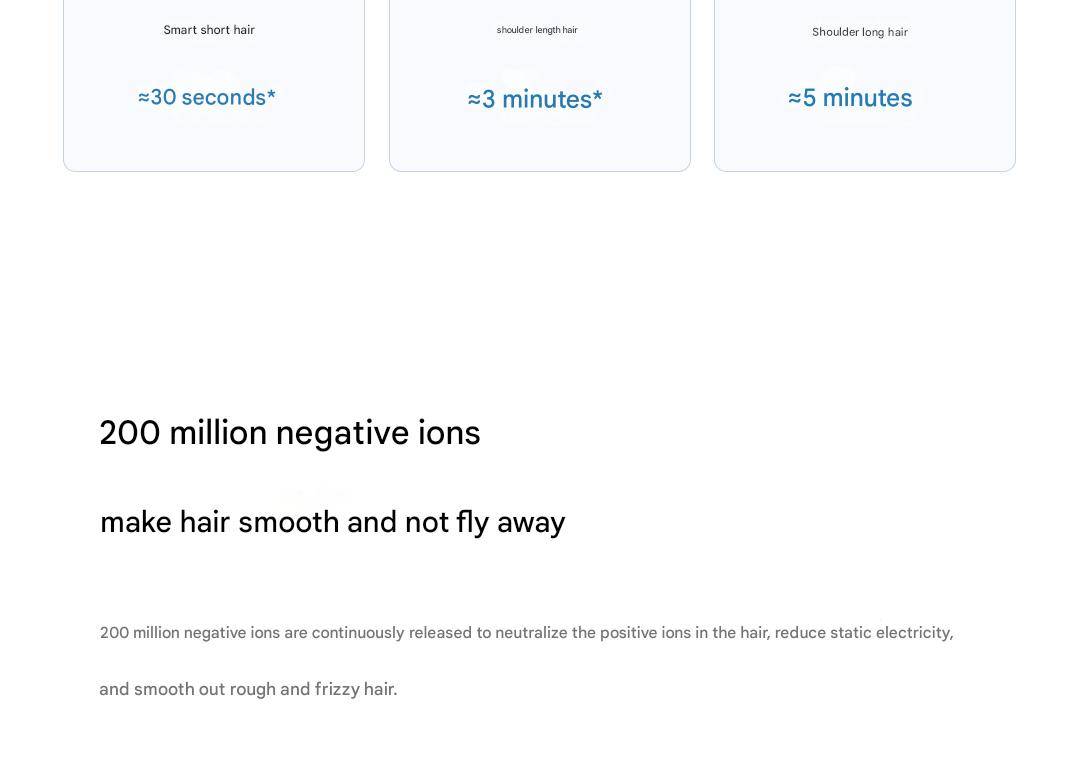Click the "make hair smooth and not fly away" subheading
This screenshot has width=1080, height=758.
[x=333, y=523]
